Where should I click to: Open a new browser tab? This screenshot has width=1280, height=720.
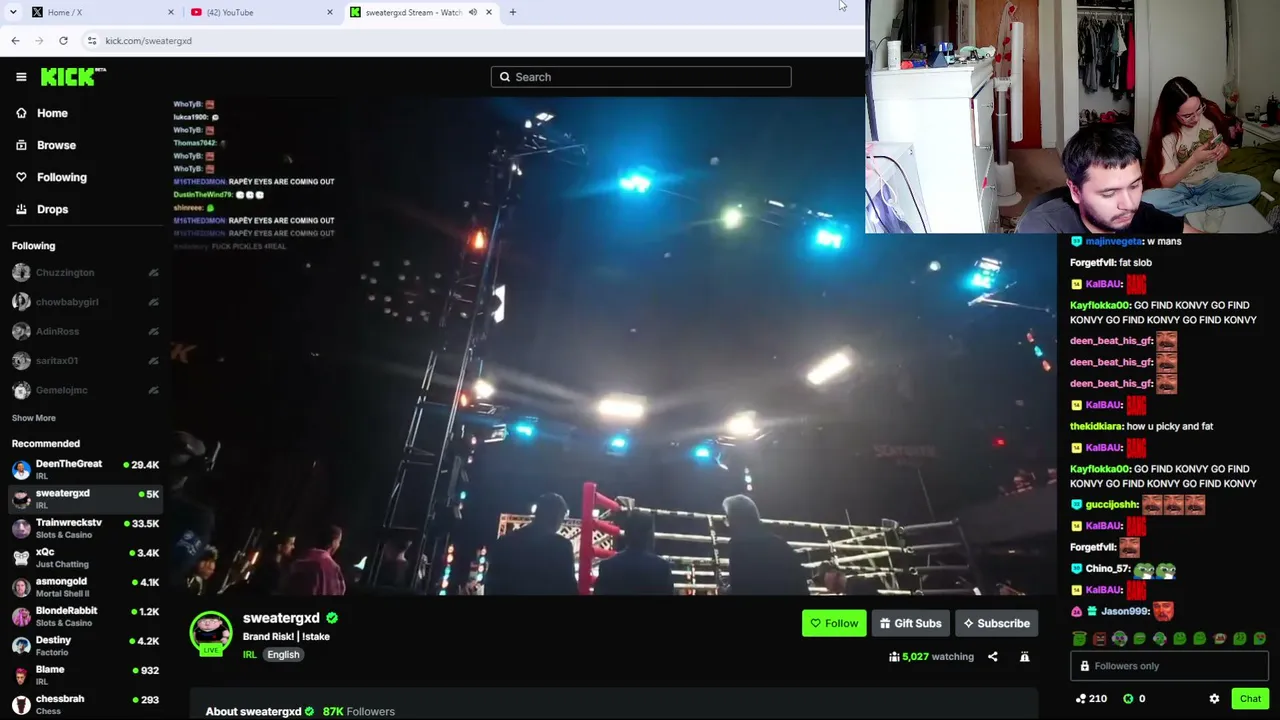[x=513, y=12]
